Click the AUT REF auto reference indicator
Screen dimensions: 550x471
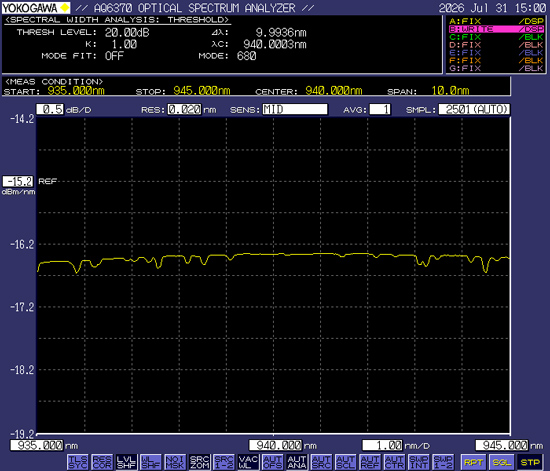click(370, 462)
